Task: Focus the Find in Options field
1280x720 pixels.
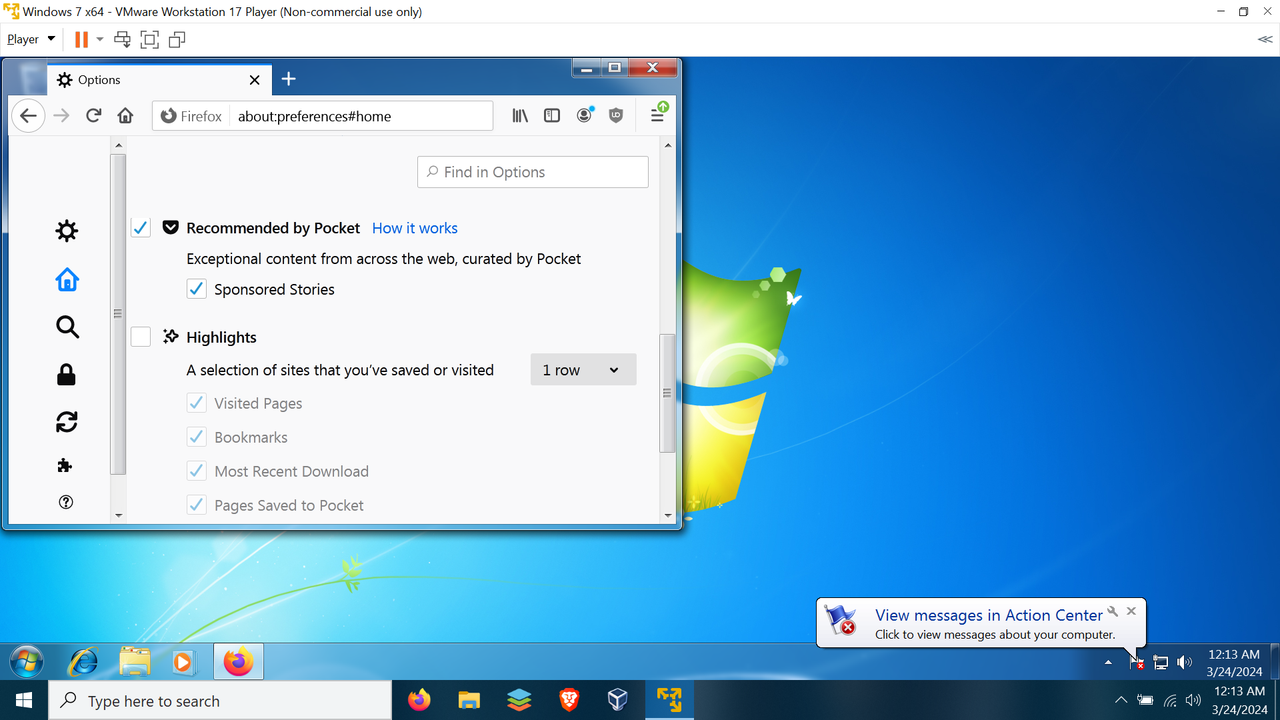Action: pos(533,172)
